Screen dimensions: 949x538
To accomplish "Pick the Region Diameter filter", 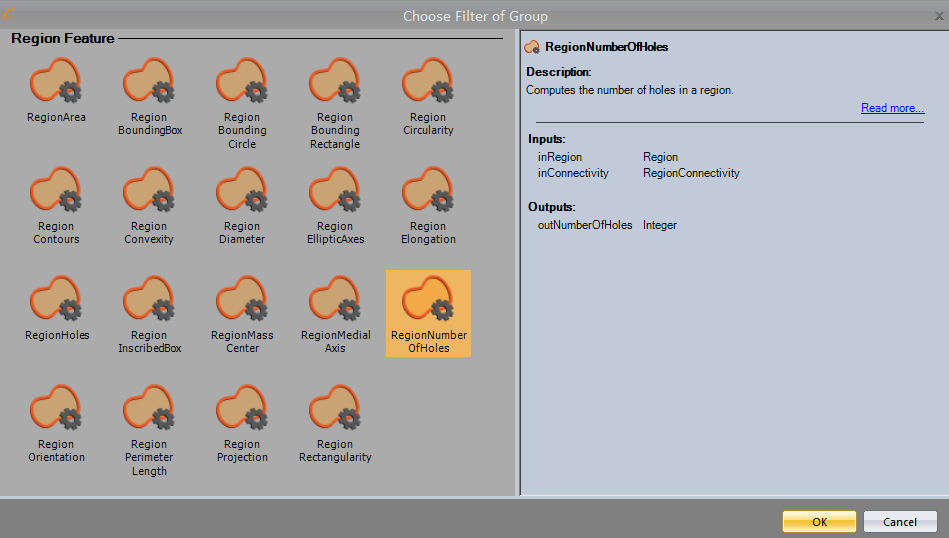I will pyautogui.click(x=242, y=191).
